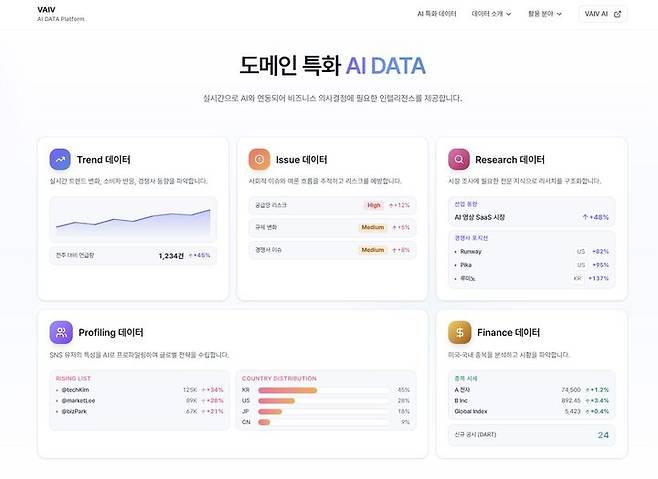The width and height of the screenshot is (658, 479).
Task: Open the first navigation menu item
Action: tap(437, 14)
